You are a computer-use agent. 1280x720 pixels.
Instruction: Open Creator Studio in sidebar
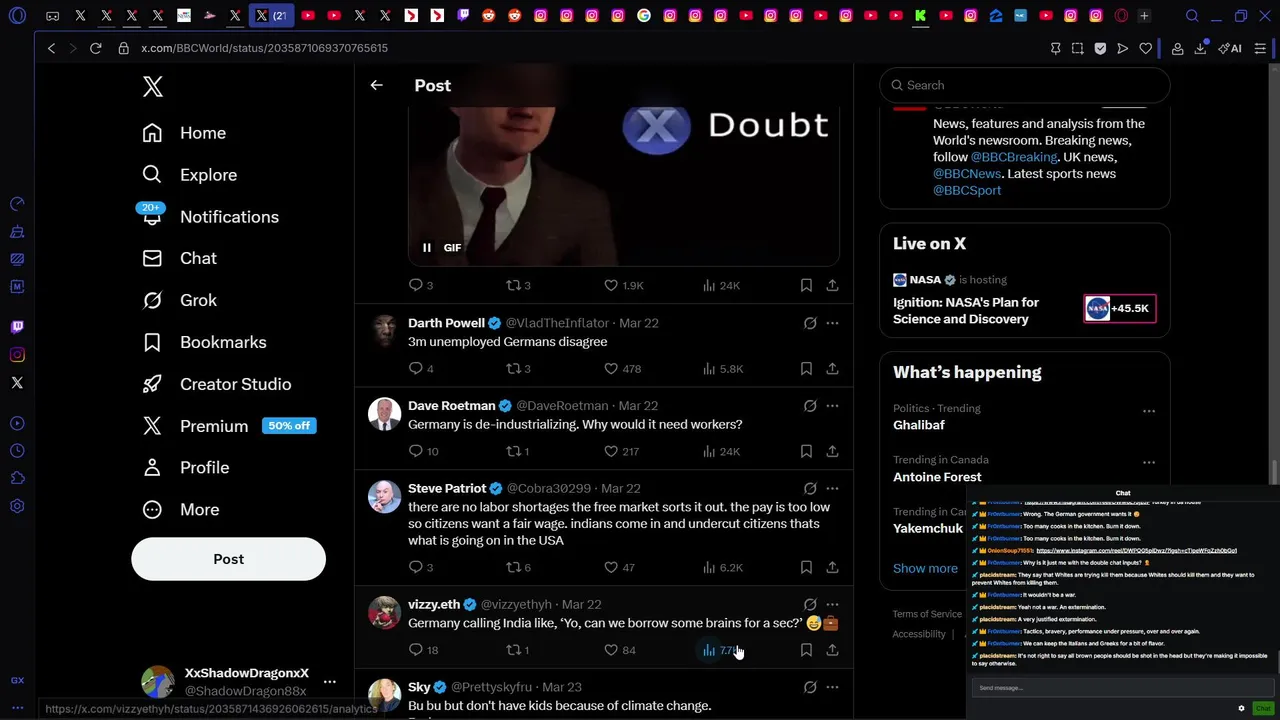tap(217, 384)
